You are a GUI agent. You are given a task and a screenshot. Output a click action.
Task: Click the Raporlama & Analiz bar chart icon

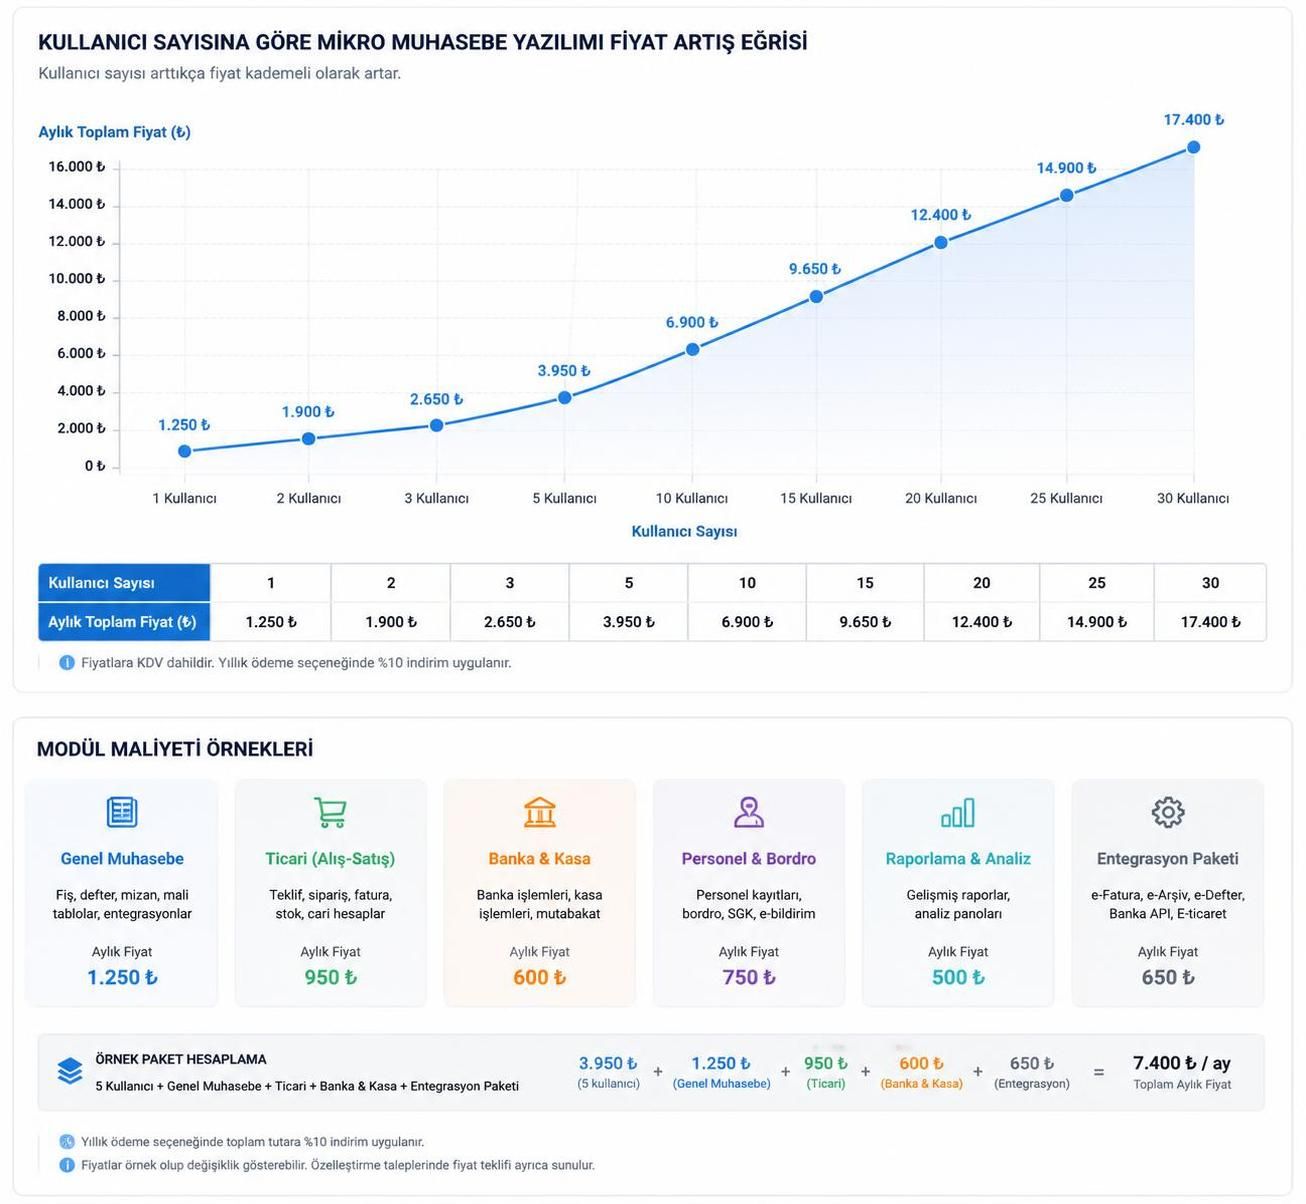pos(958,812)
